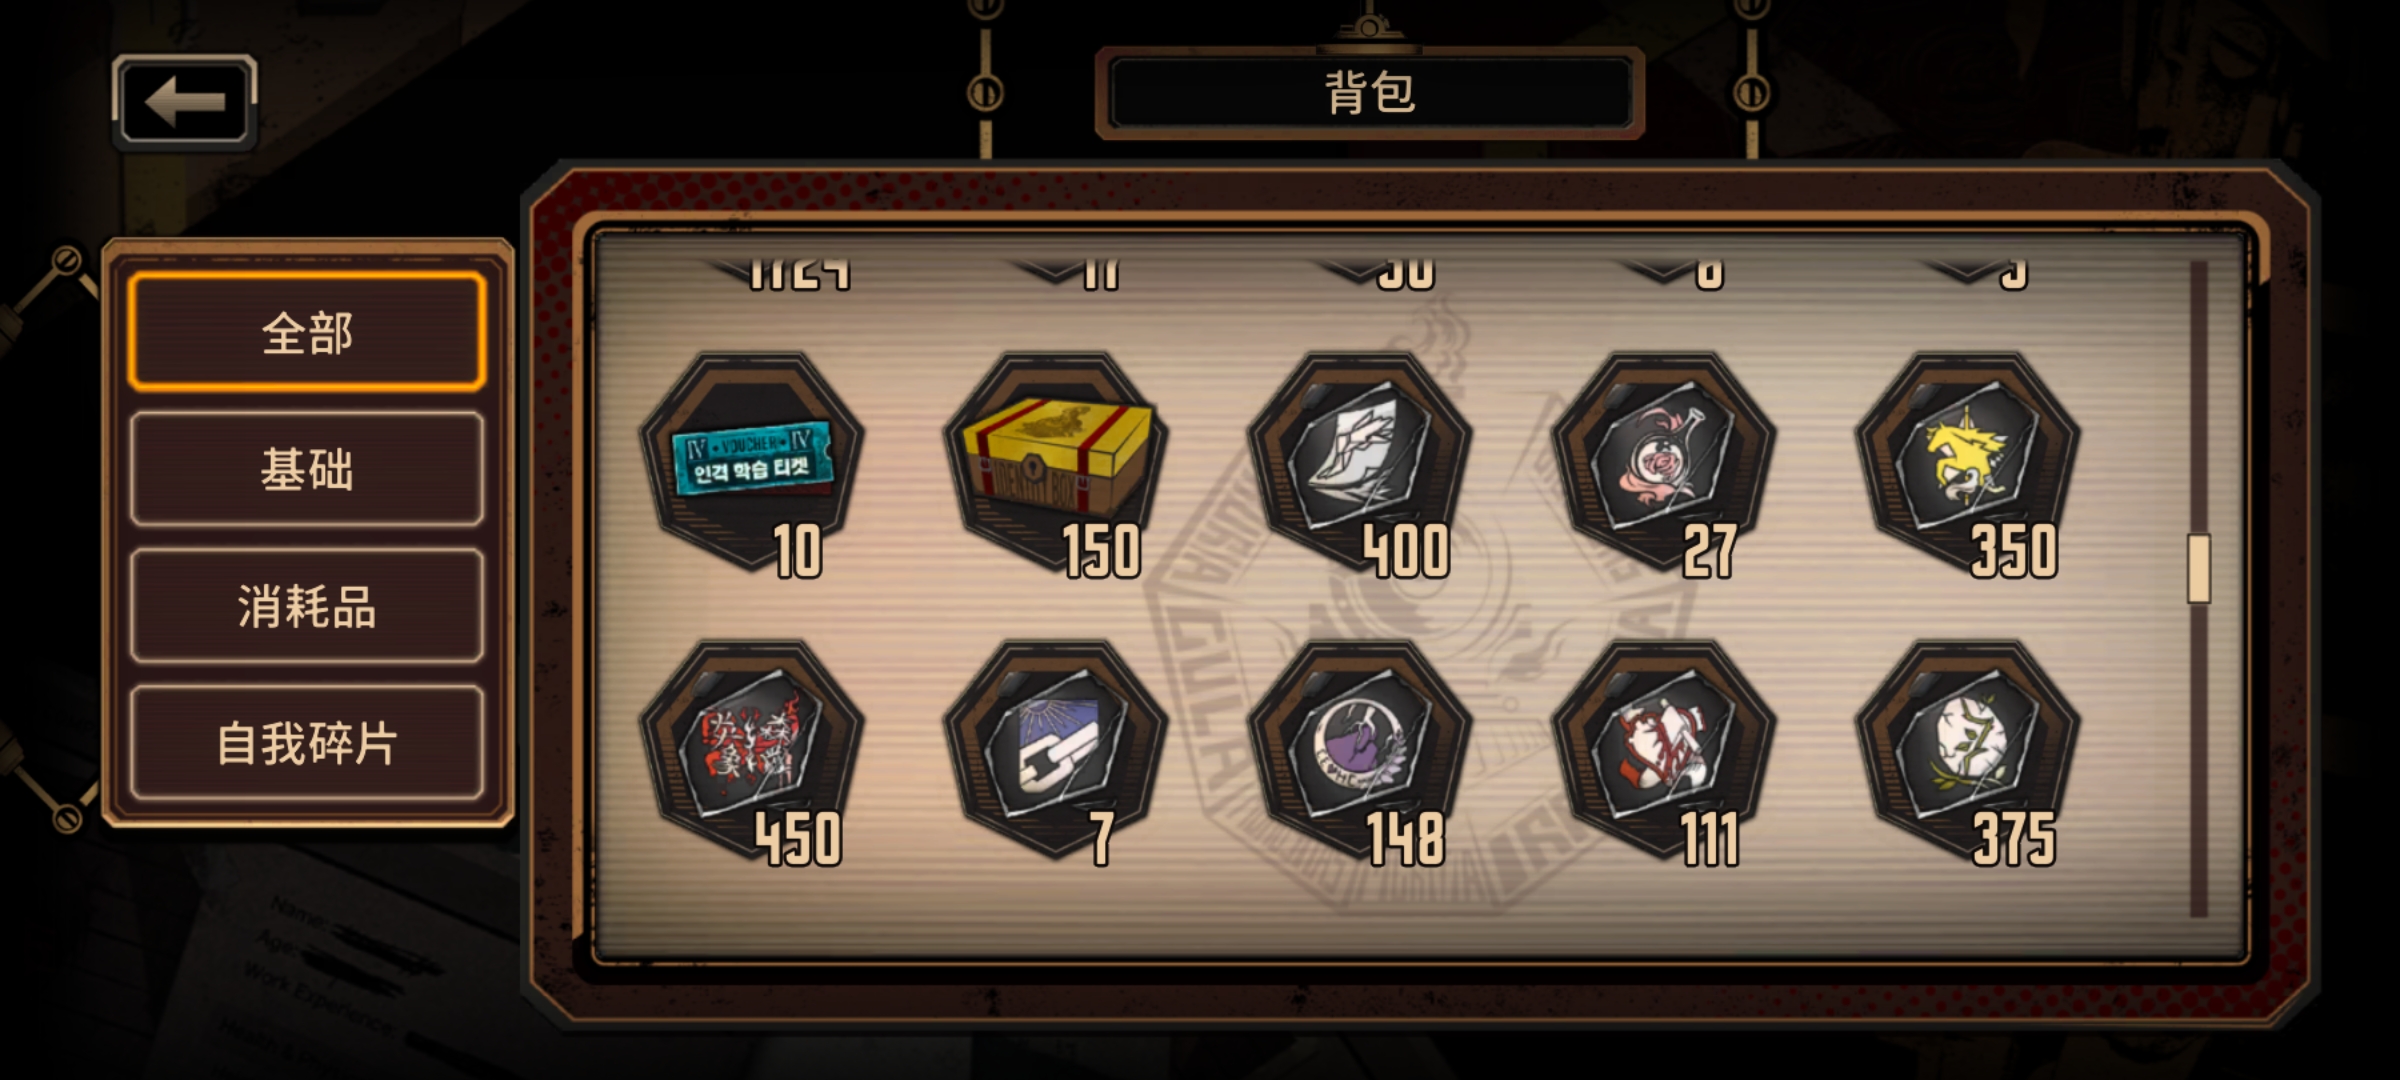Image resolution: width=2400 pixels, height=1080 pixels.
Task: Select the teal voucher ticket item
Action: pos(752,462)
